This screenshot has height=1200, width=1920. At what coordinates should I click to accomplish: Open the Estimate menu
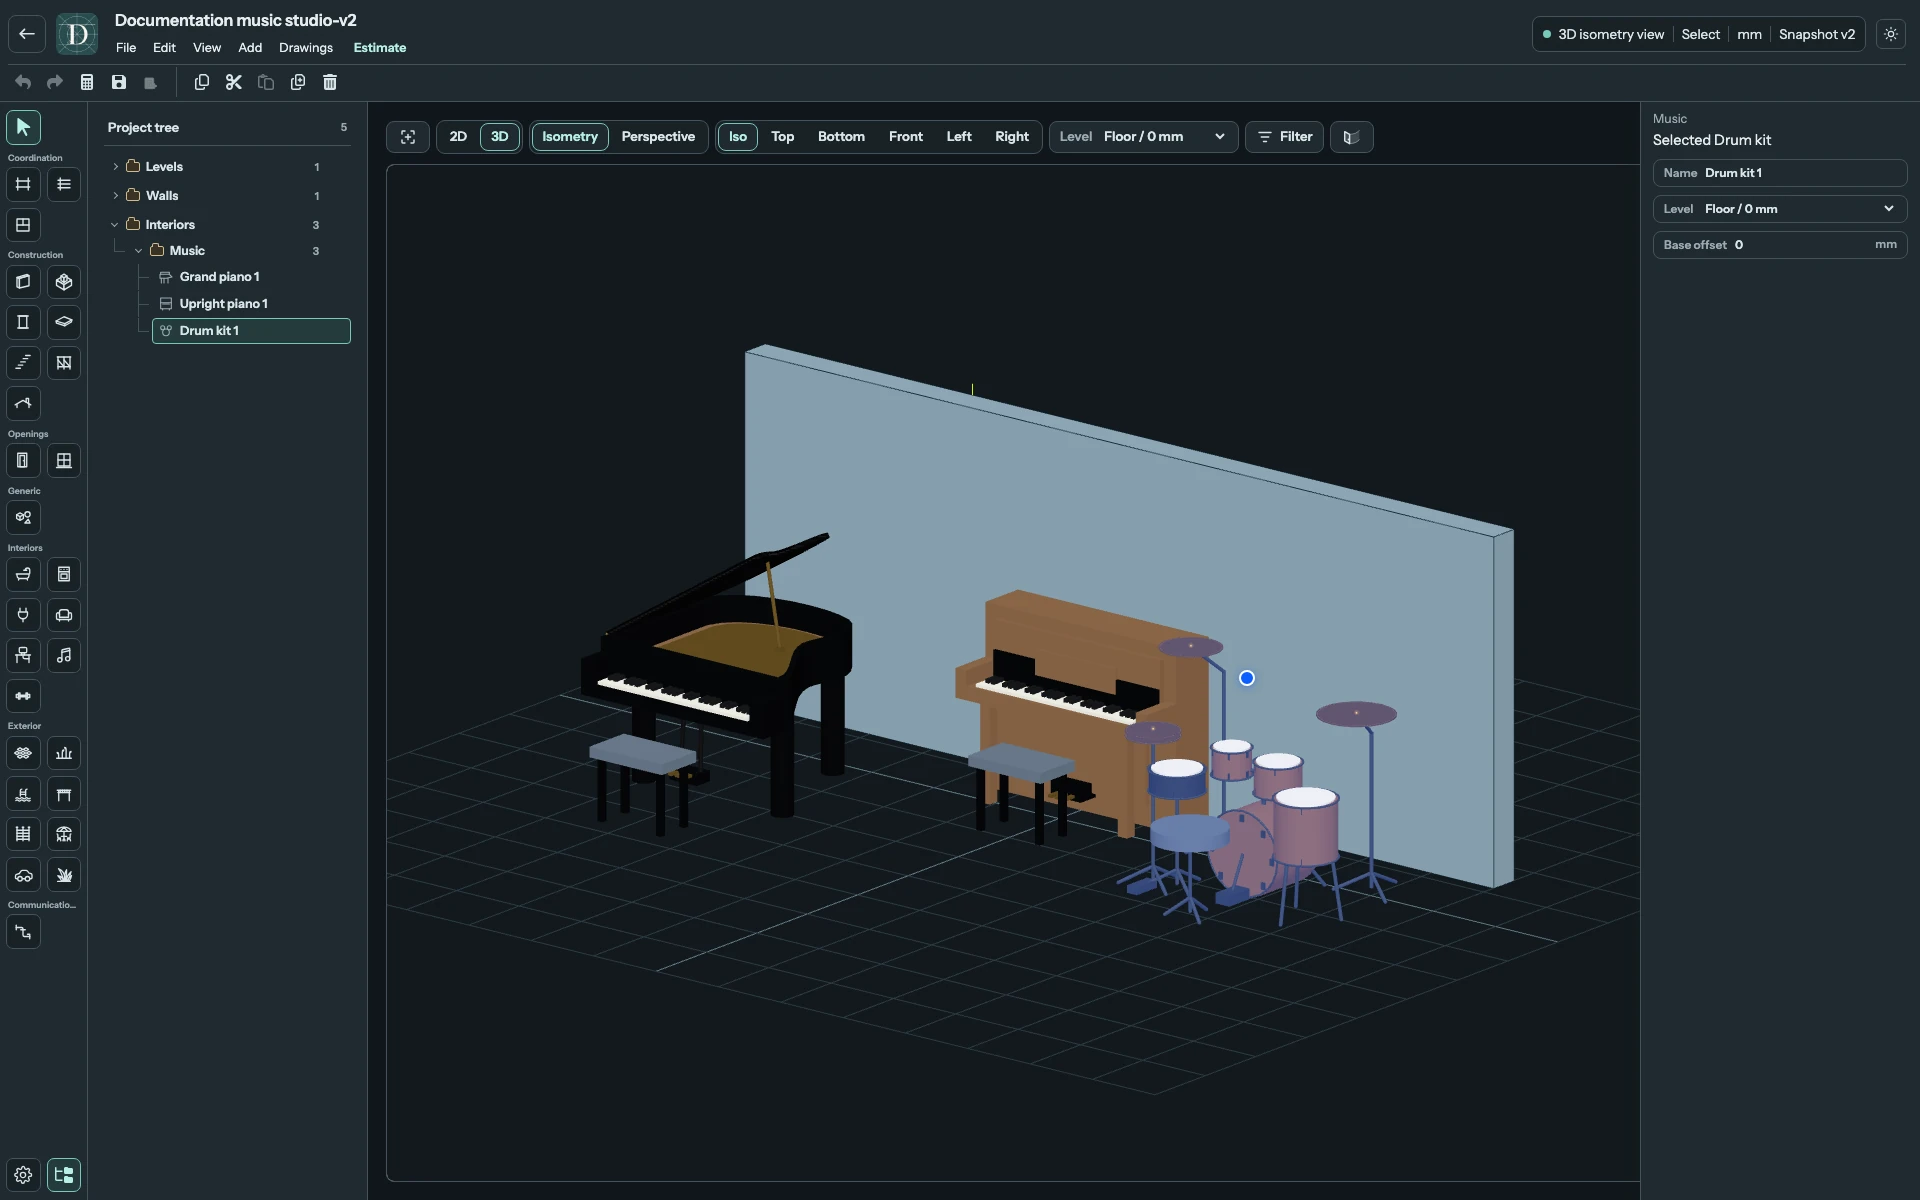tap(380, 48)
